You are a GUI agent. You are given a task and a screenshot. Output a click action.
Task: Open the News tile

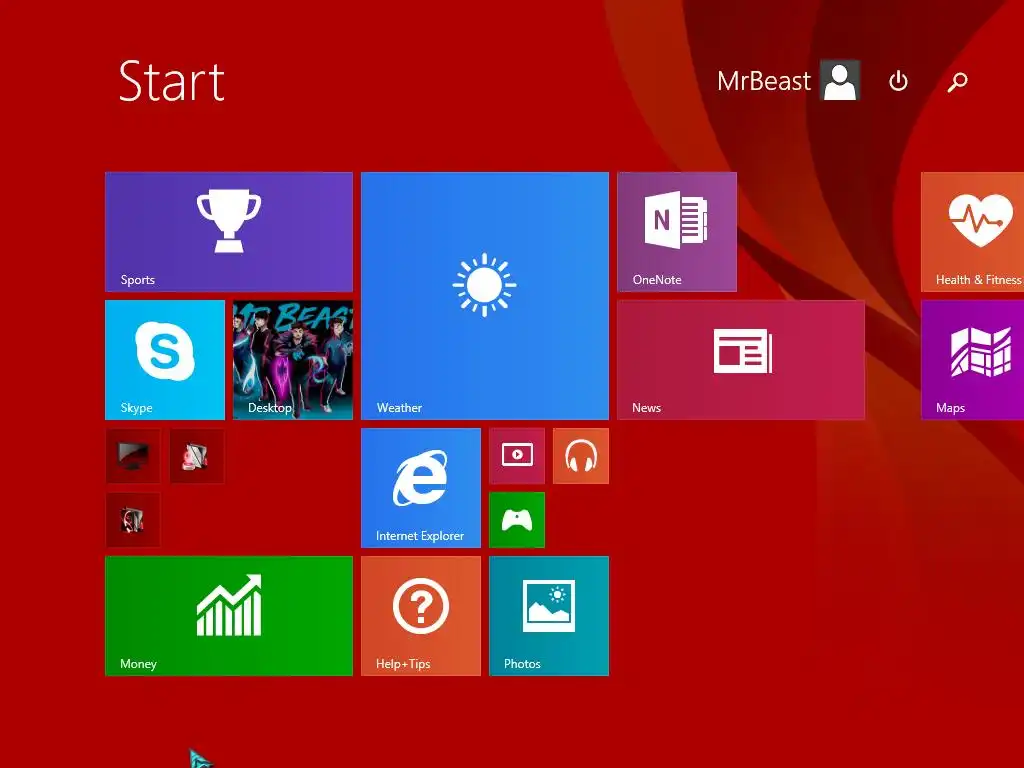pos(741,360)
